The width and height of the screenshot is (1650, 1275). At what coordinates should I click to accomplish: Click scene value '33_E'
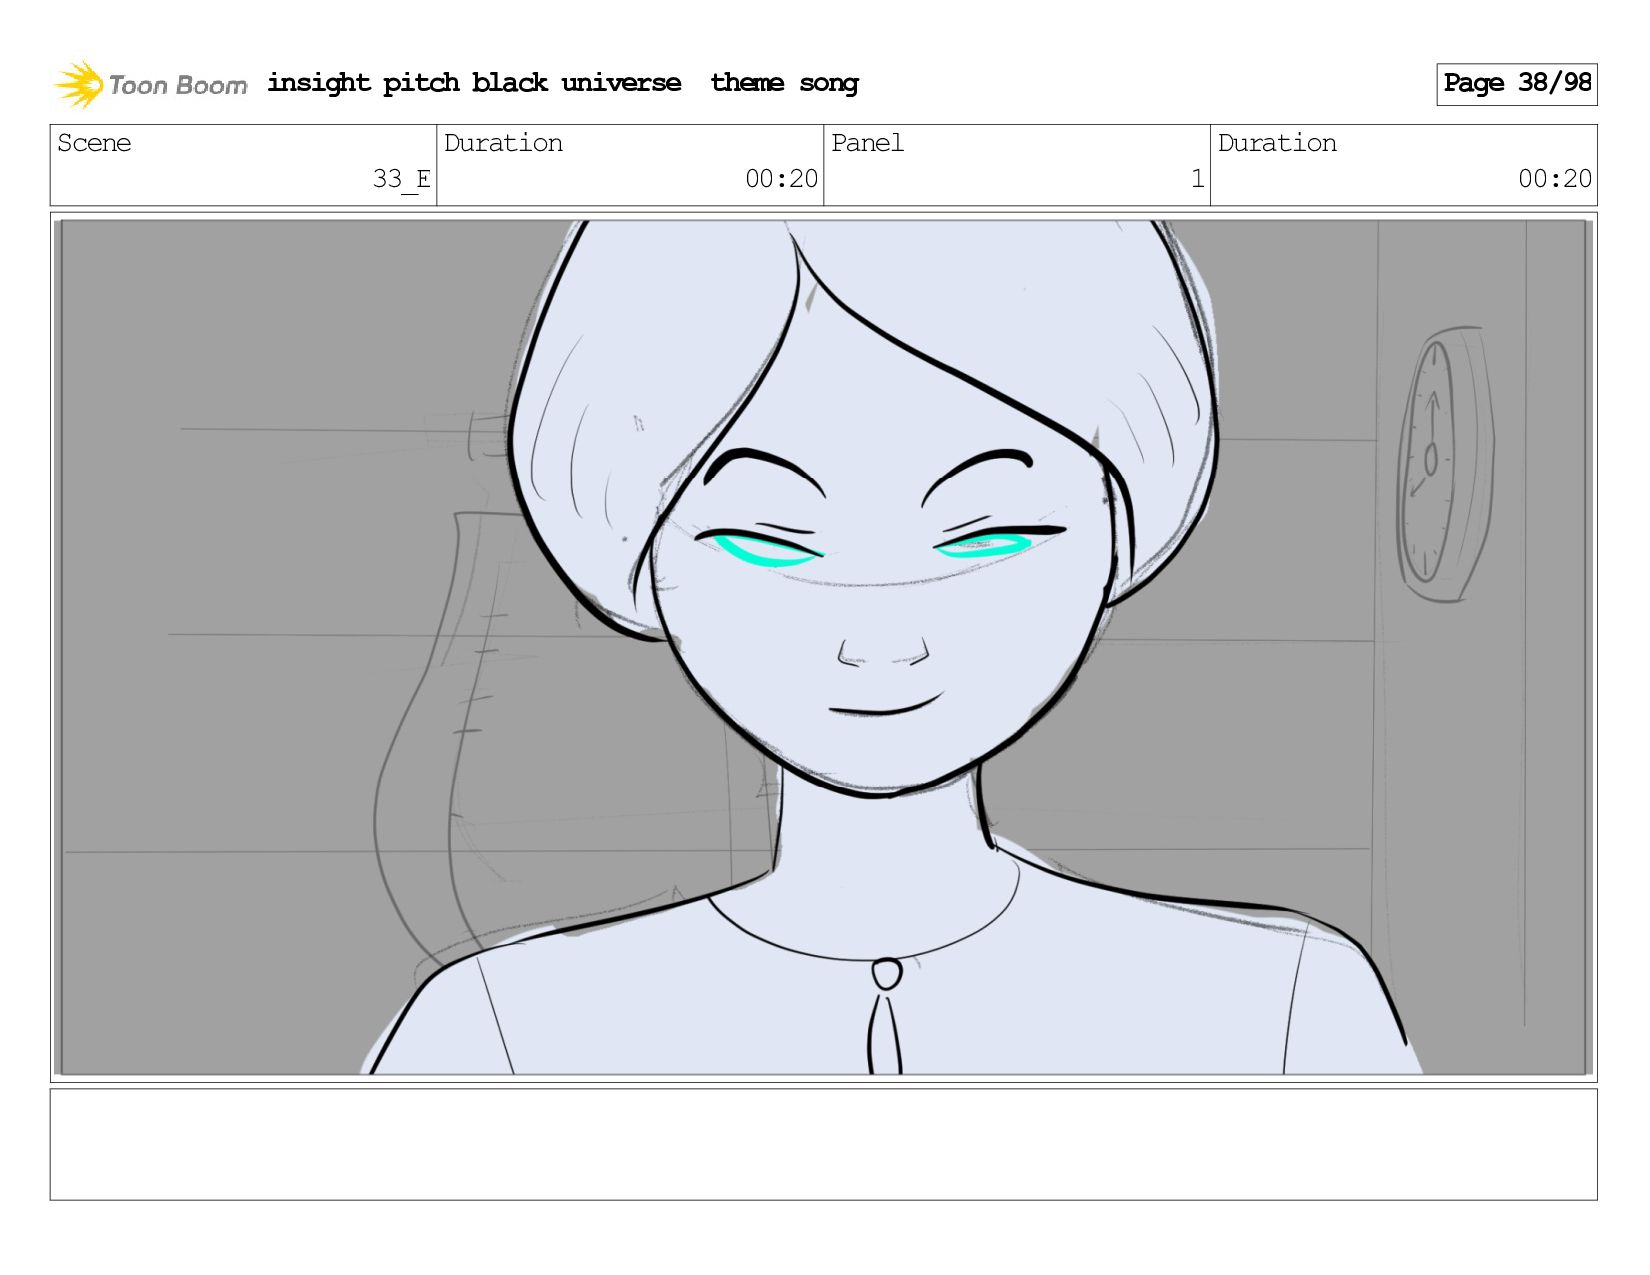(401, 179)
